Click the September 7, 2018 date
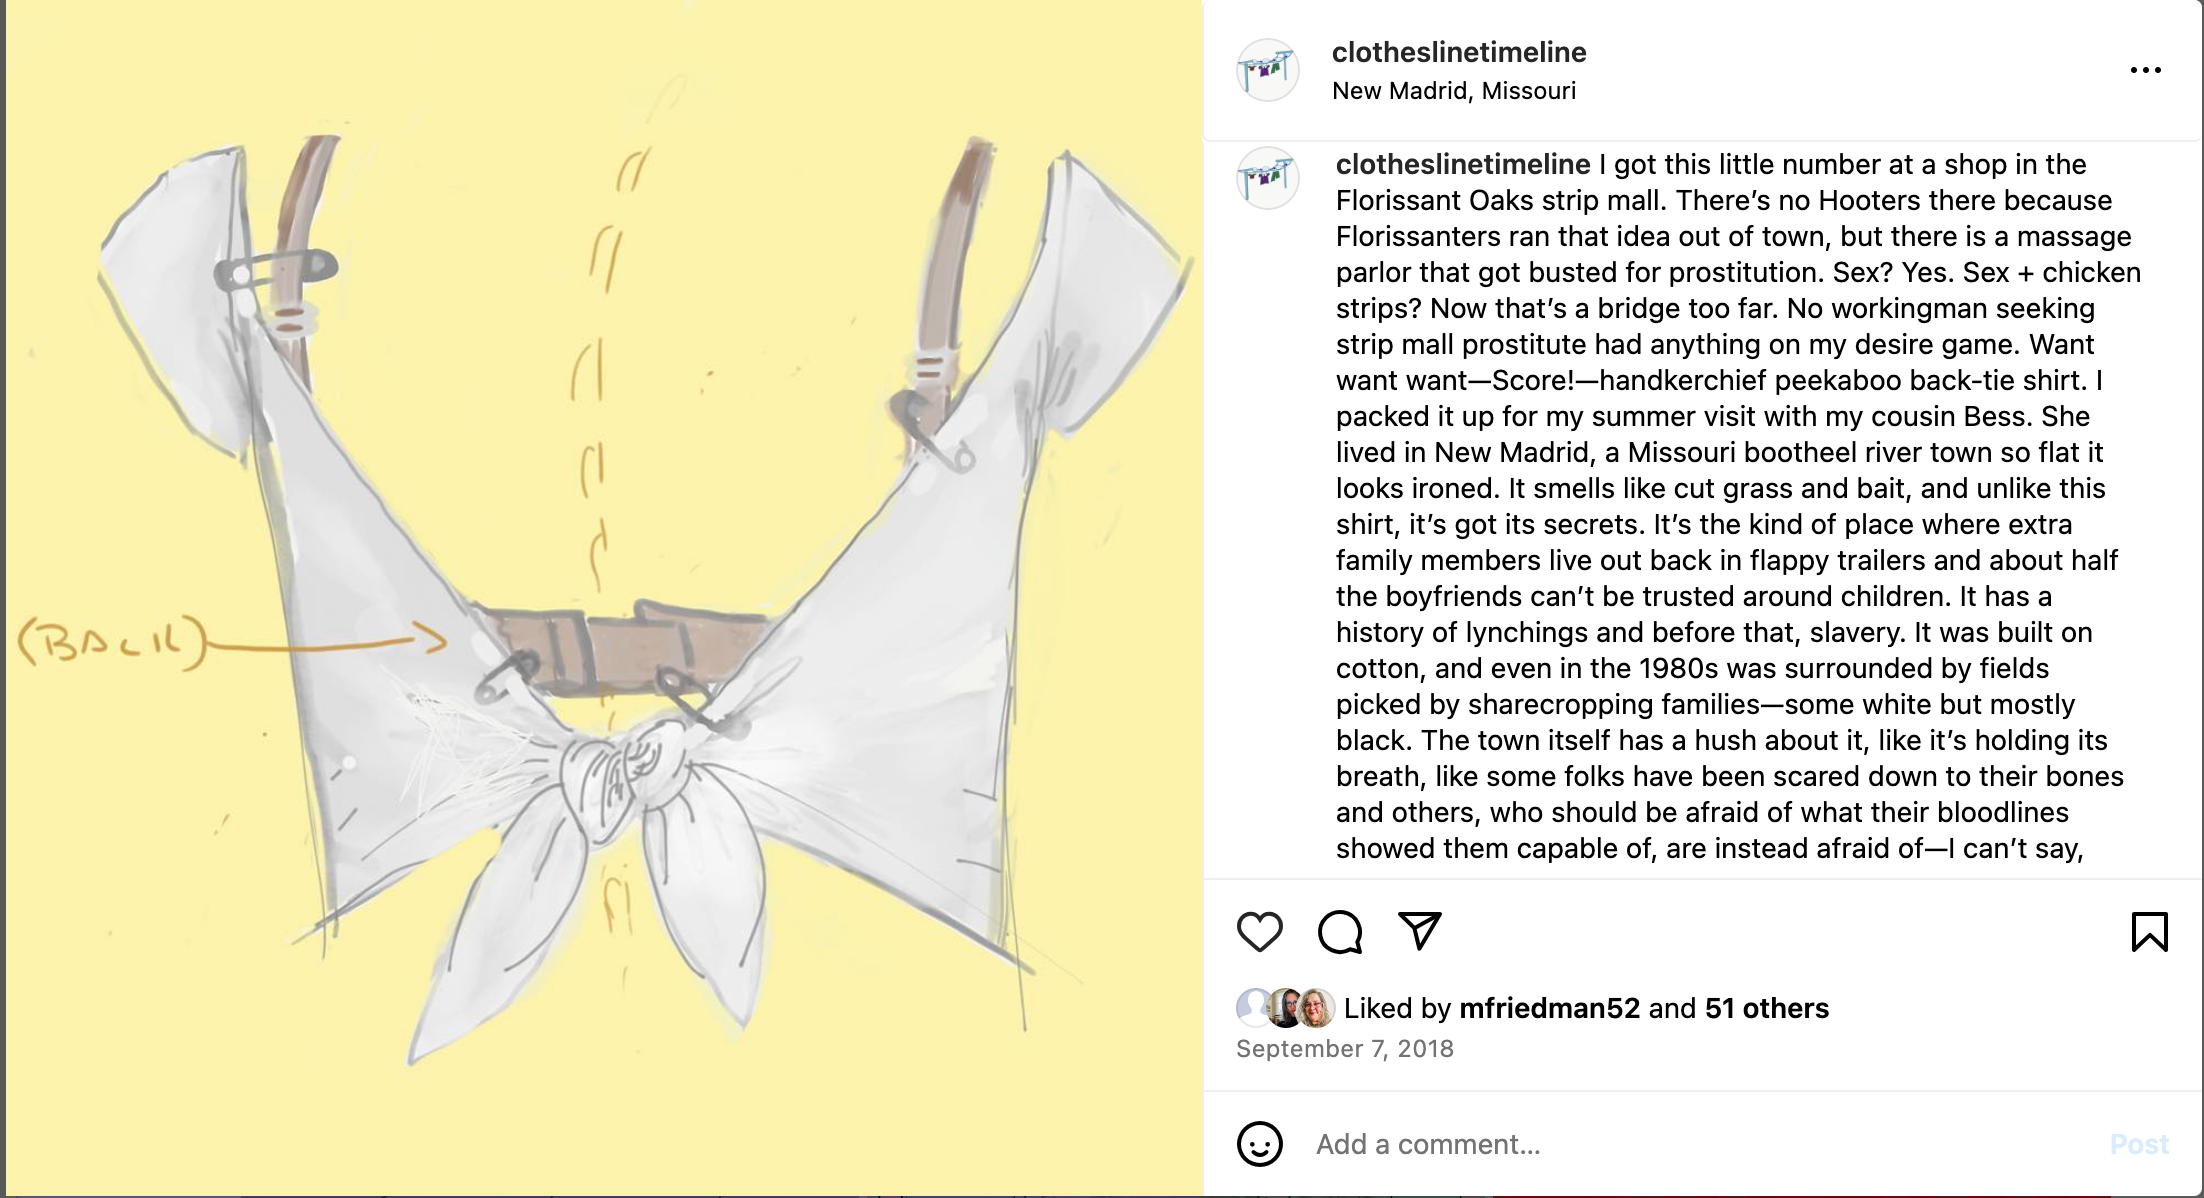The image size is (2204, 1198). tap(1345, 1049)
